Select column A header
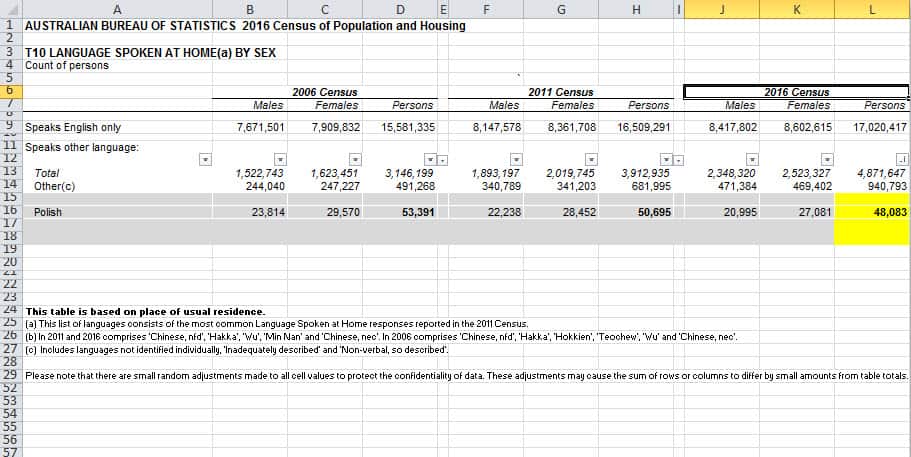 coord(117,9)
